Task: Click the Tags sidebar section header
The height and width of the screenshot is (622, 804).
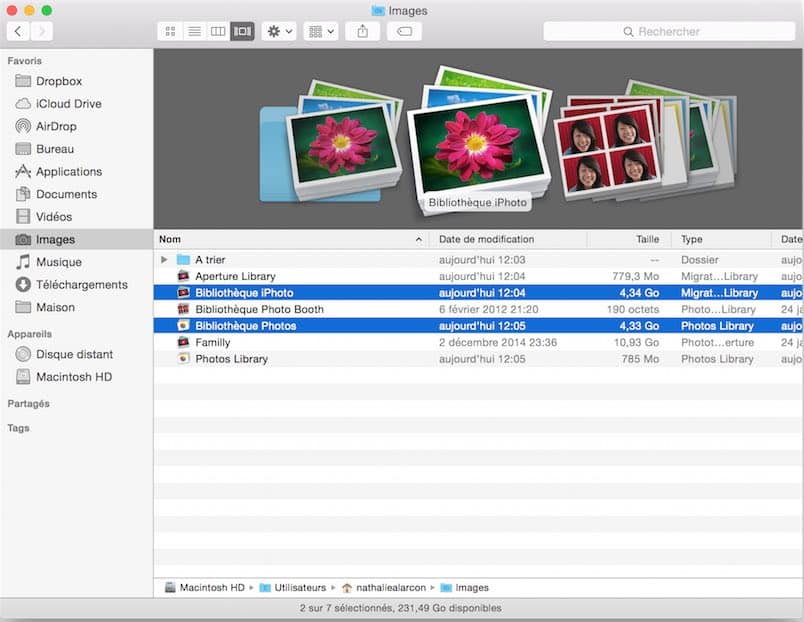Action: click(18, 428)
